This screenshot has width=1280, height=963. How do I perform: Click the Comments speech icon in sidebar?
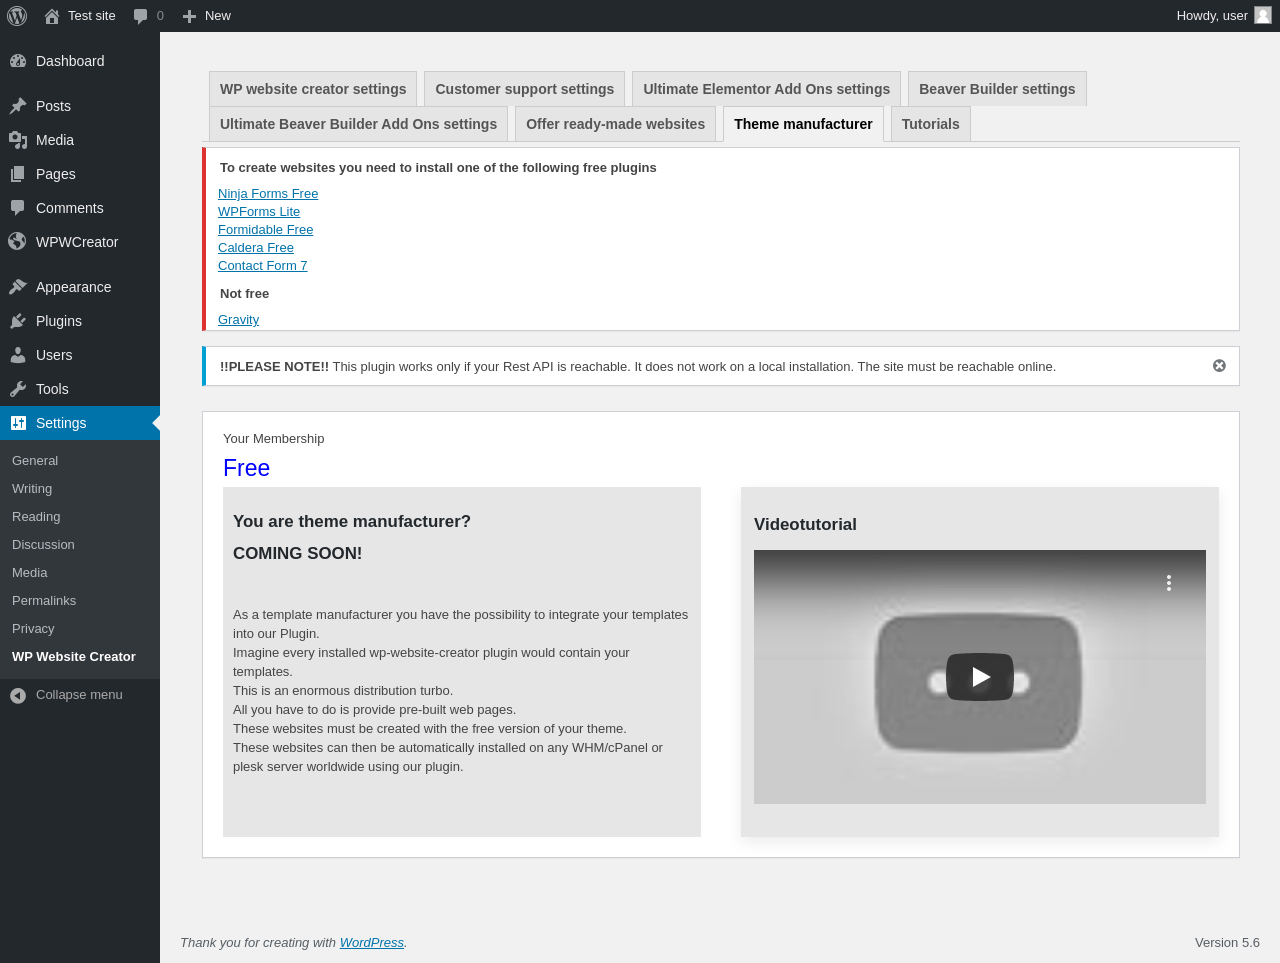(18, 208)
